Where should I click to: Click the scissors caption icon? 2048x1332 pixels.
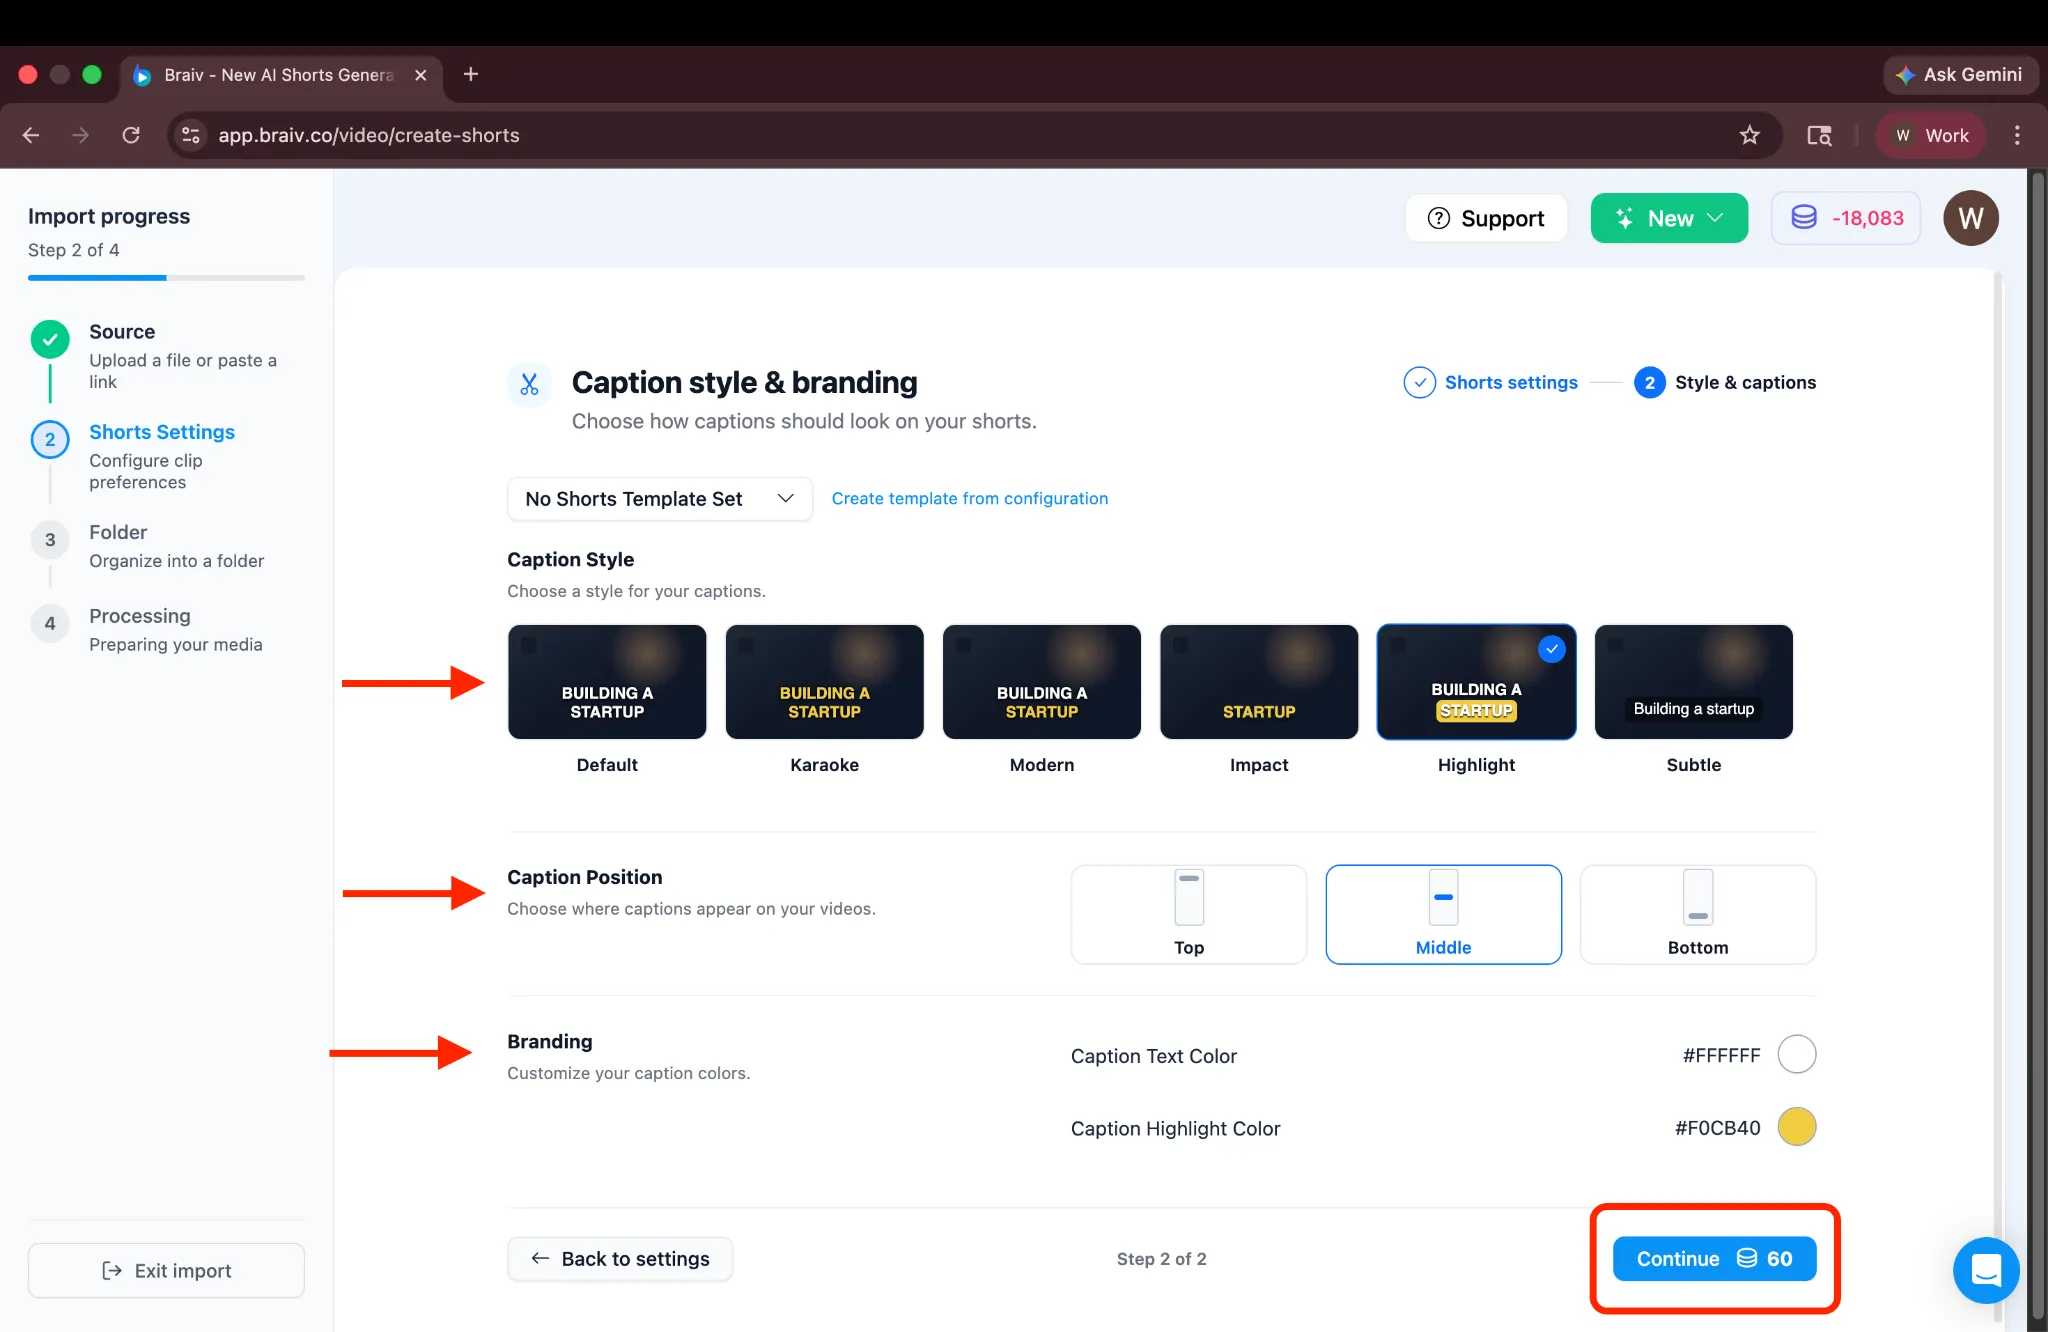pyautogui.click(x=529, y=384)
